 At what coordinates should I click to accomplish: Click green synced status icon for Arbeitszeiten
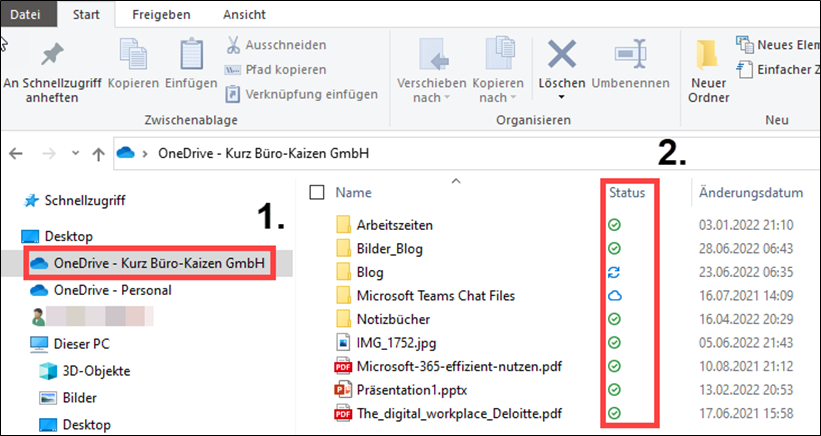(614, 225)
